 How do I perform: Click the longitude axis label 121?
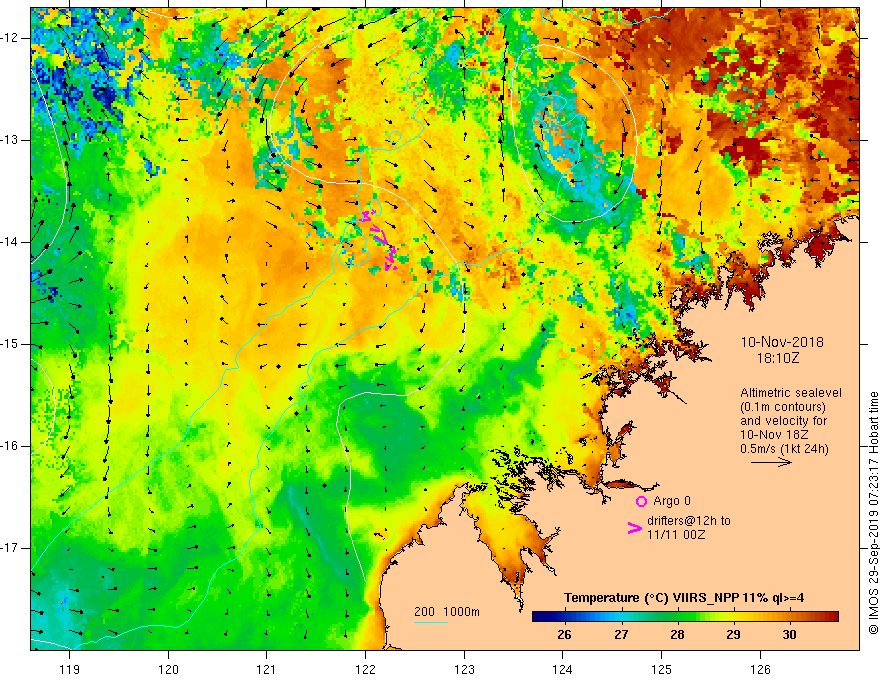click(x=267, y=669)
